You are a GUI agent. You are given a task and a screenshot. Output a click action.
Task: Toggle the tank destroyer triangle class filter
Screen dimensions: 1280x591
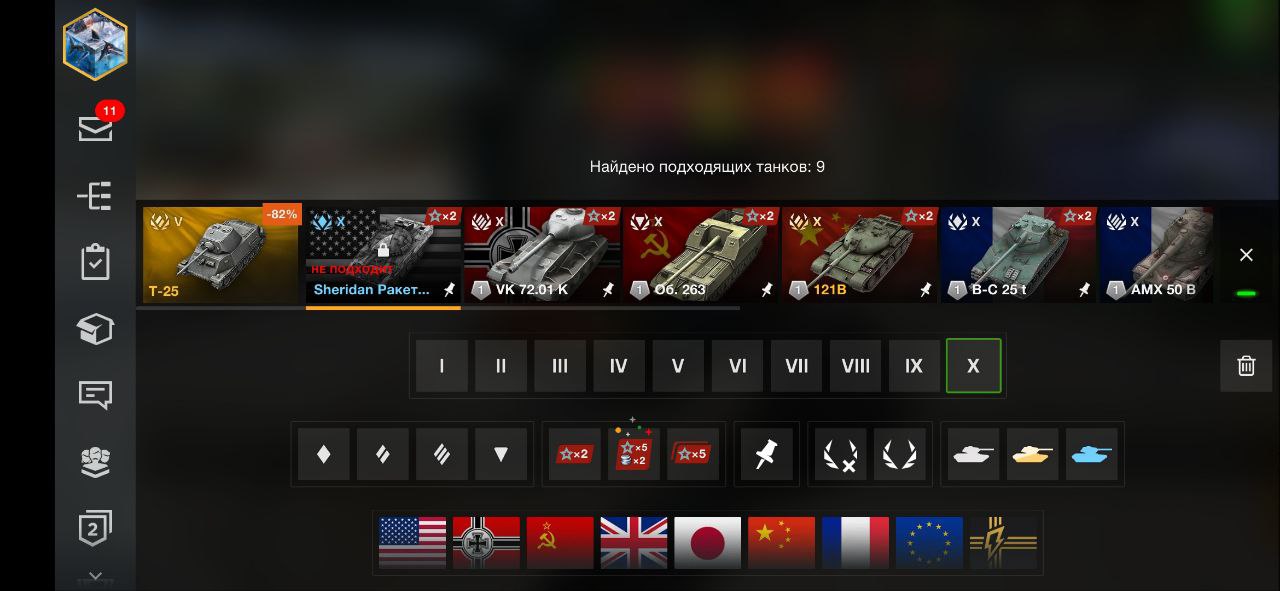(x=501, y=454)
